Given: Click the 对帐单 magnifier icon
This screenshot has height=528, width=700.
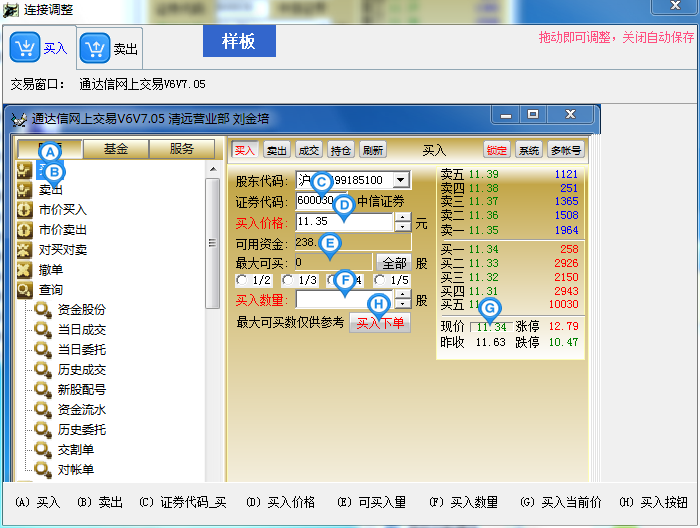Looking at the screenshot, I should tap(43, 470).
